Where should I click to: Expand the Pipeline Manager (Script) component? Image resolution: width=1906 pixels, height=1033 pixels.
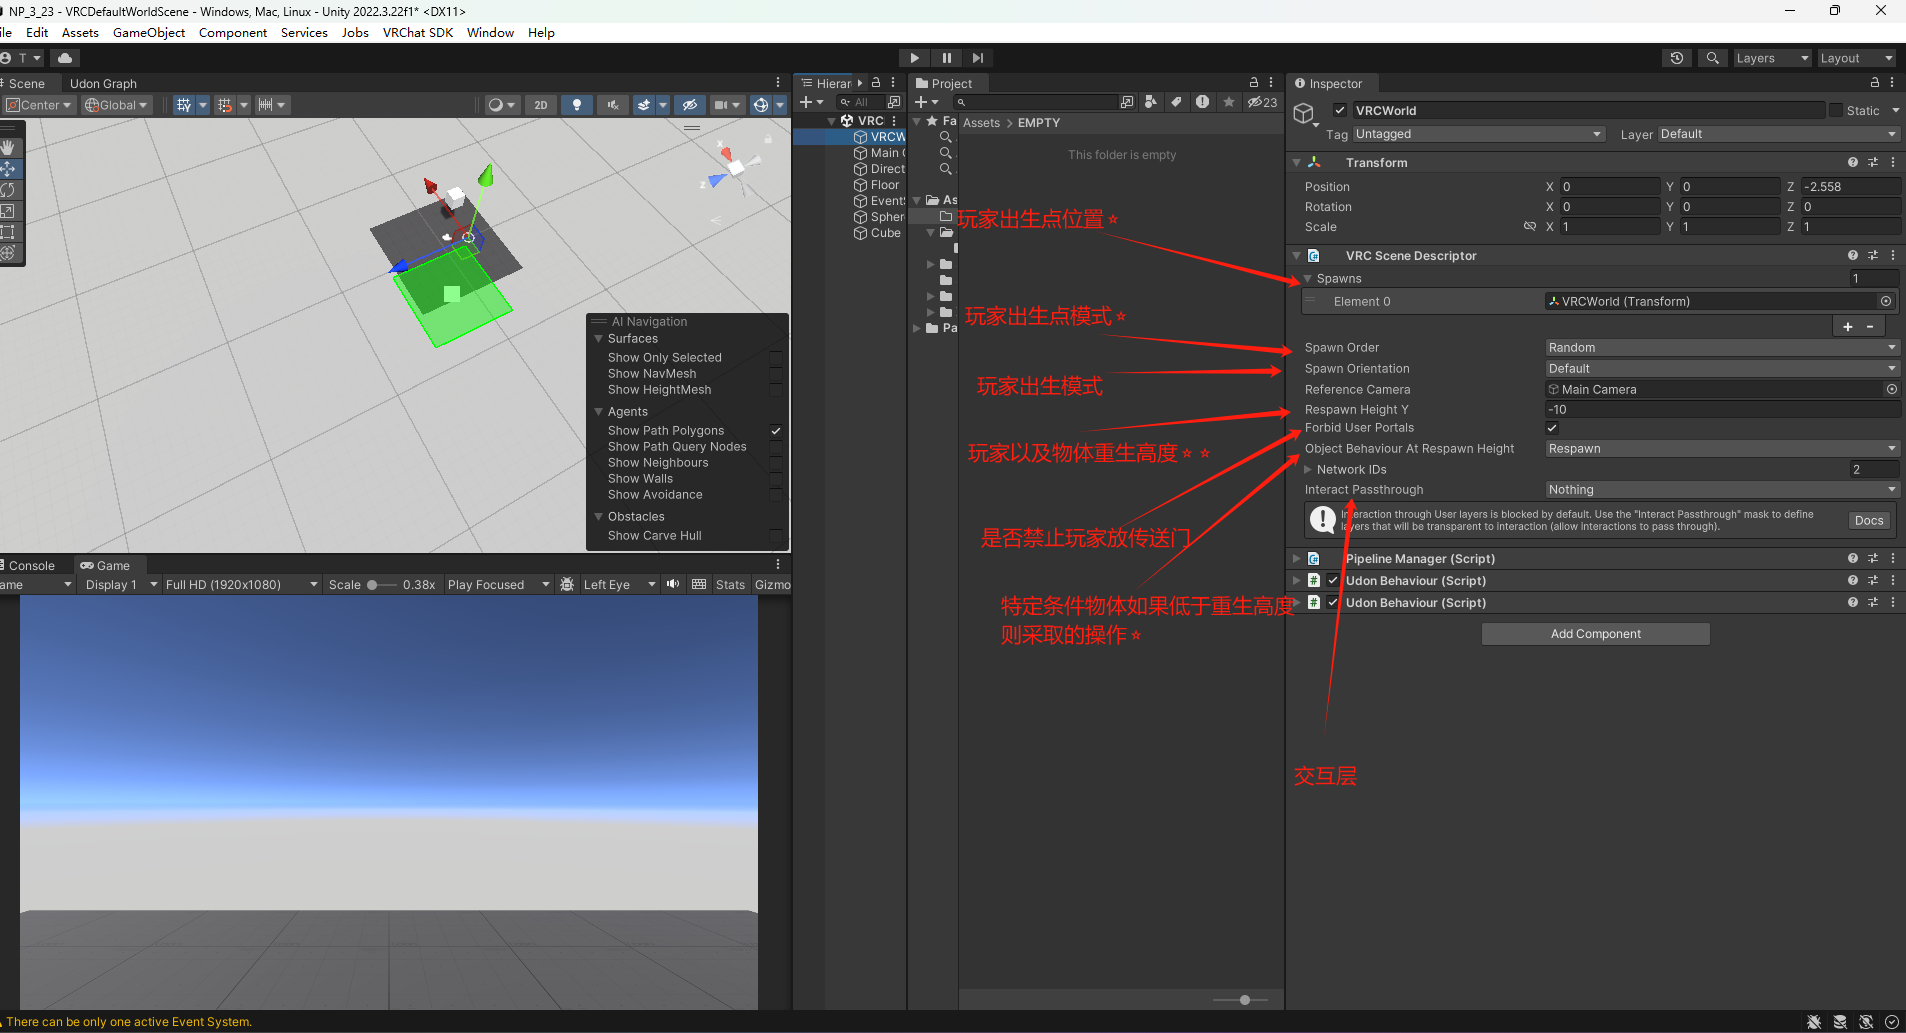point(1297,559)
